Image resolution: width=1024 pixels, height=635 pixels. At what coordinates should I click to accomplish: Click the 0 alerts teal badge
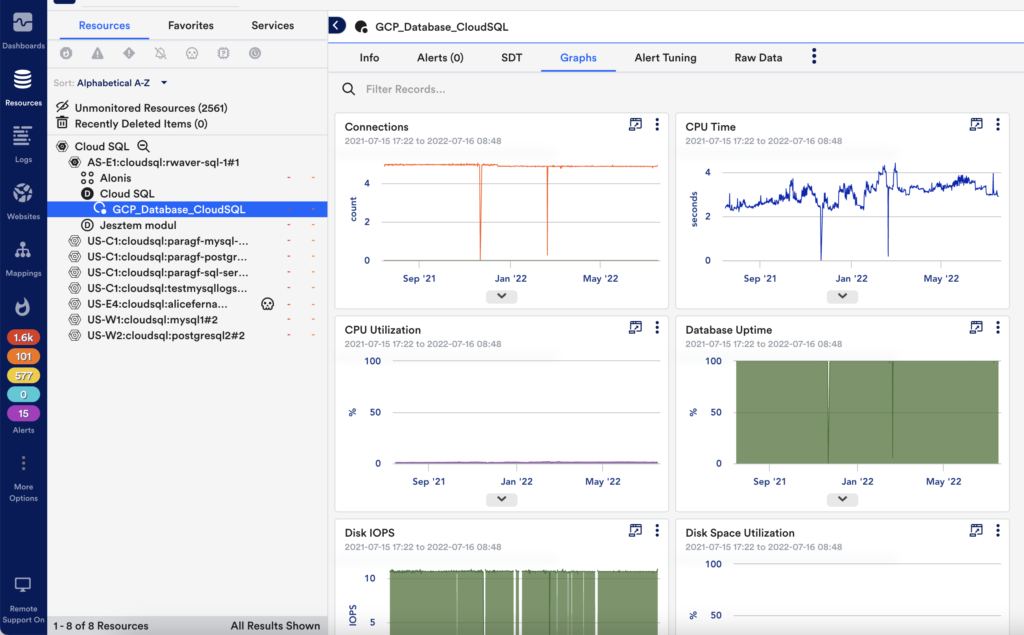pos(24,395)
